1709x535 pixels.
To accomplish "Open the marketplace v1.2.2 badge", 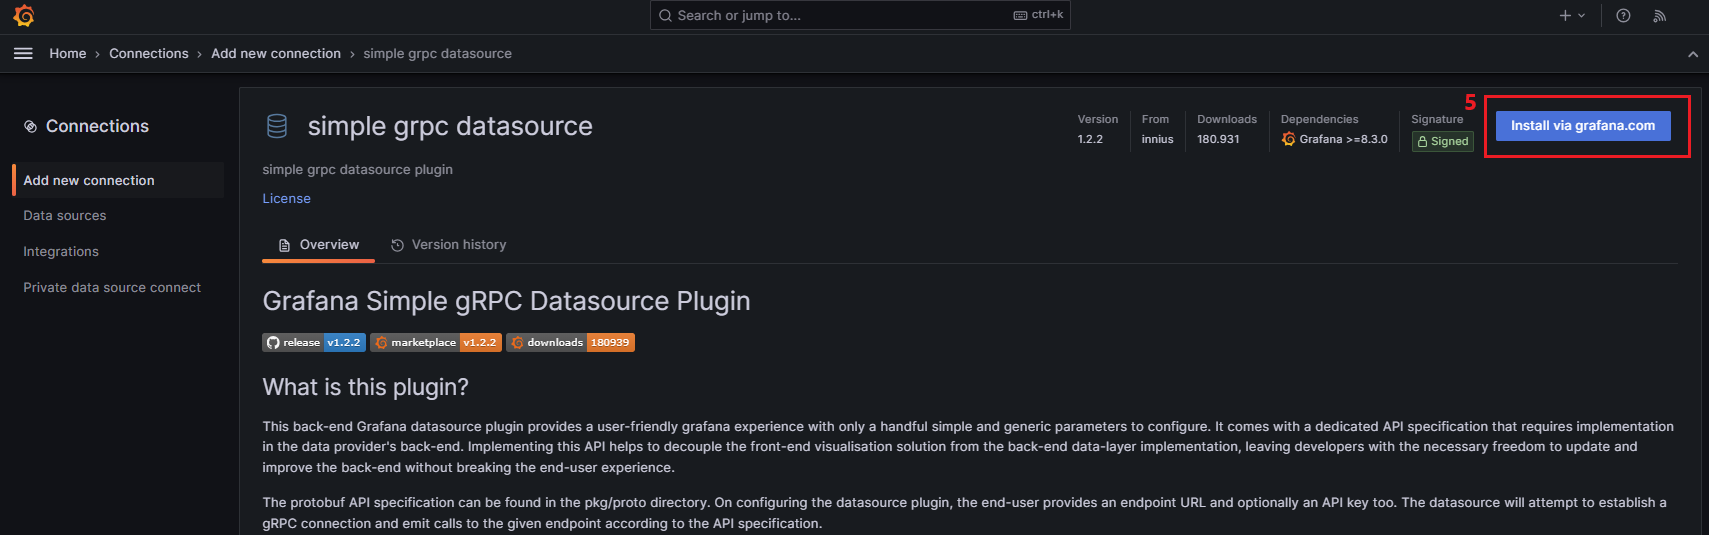I will [x=436, y=343].
